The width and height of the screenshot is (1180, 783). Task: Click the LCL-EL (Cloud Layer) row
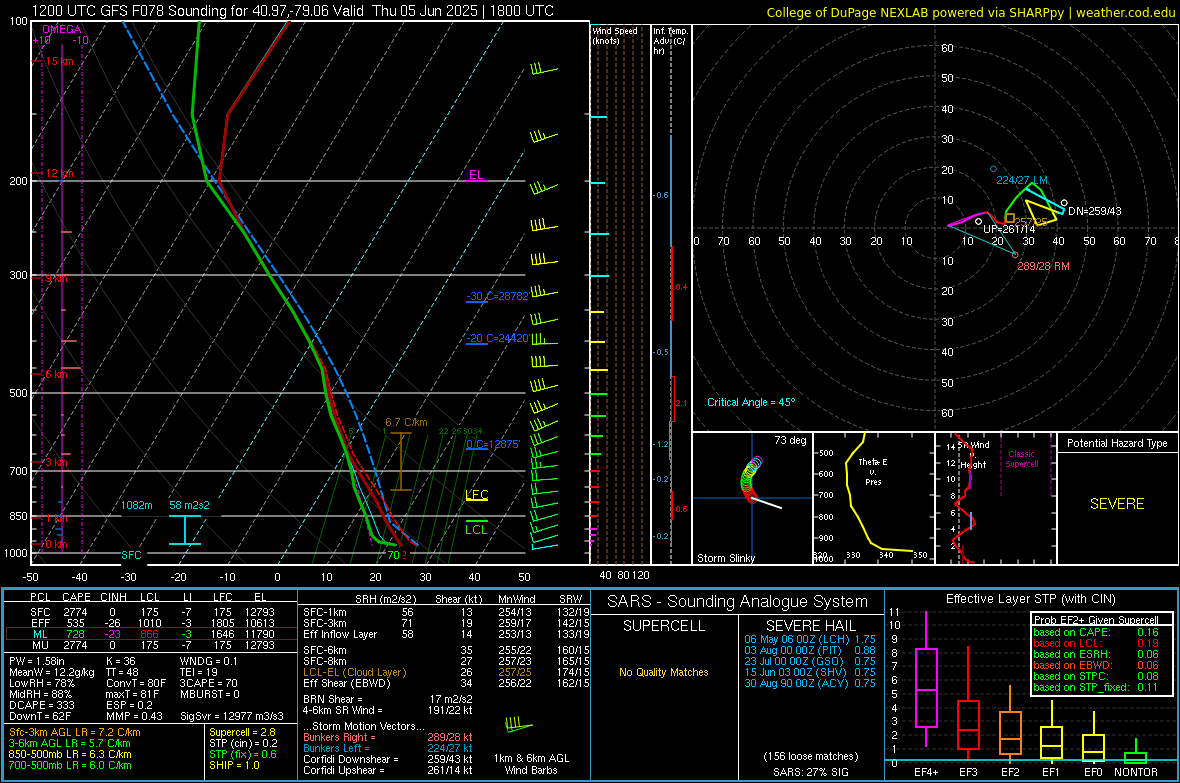pos(446,672)
